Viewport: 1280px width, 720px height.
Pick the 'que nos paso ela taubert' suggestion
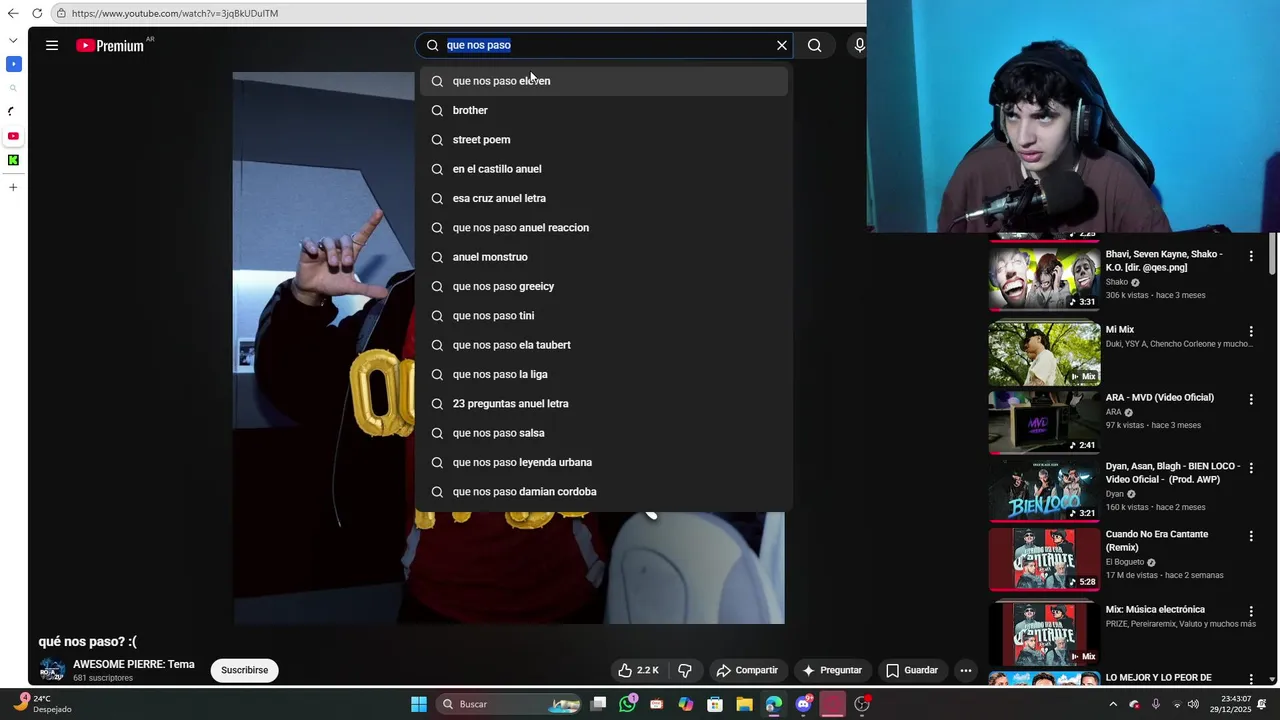click(x=604, y=345)
